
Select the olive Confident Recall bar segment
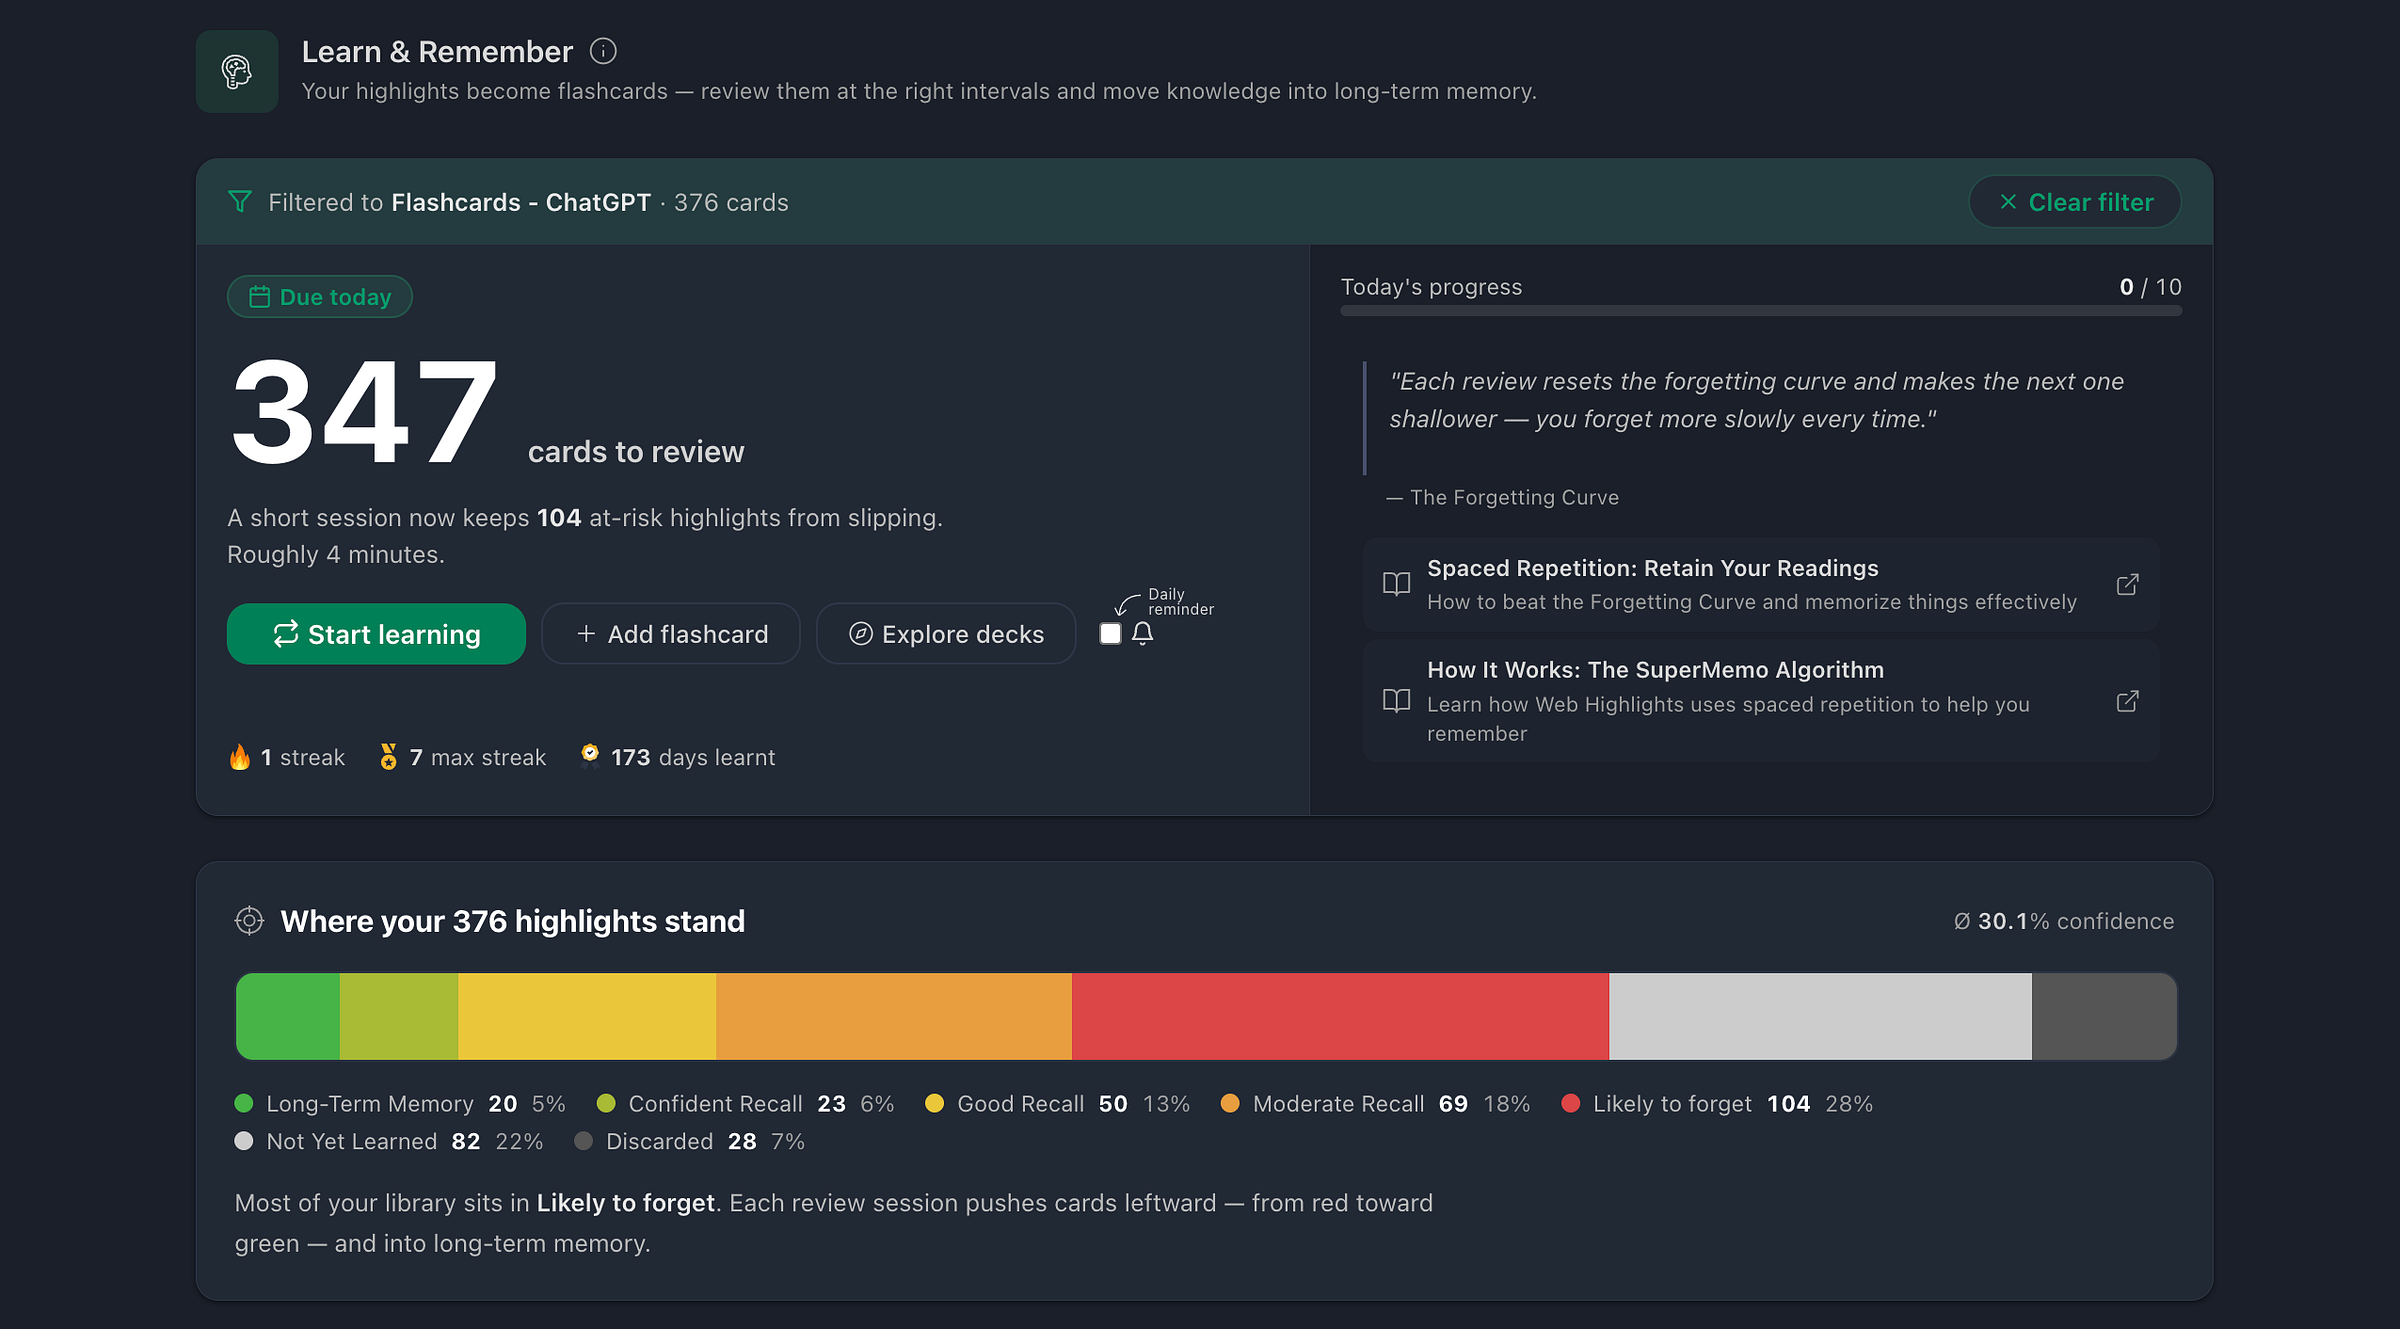(399, 1016)
